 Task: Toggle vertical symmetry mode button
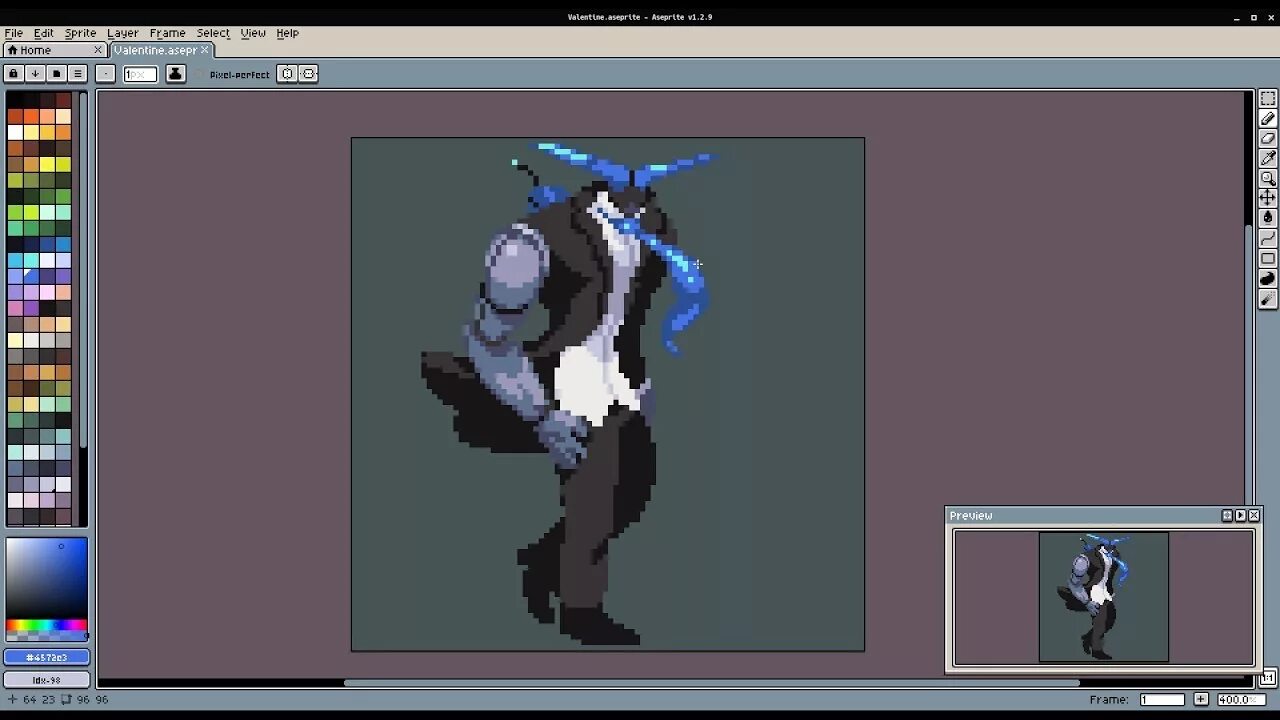(309, 73)
